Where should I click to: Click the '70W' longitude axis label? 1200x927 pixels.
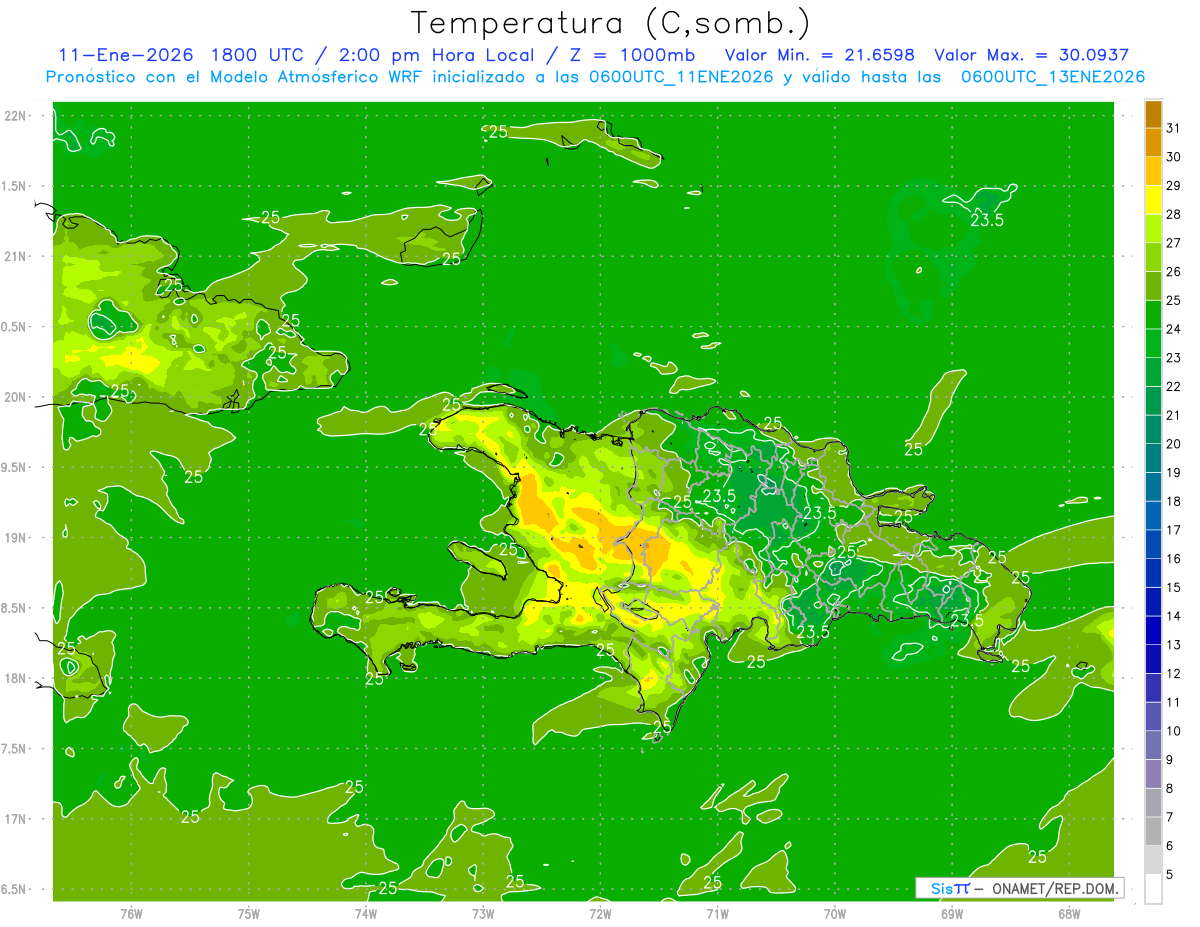pyautogui.click(x=834, y=914)
